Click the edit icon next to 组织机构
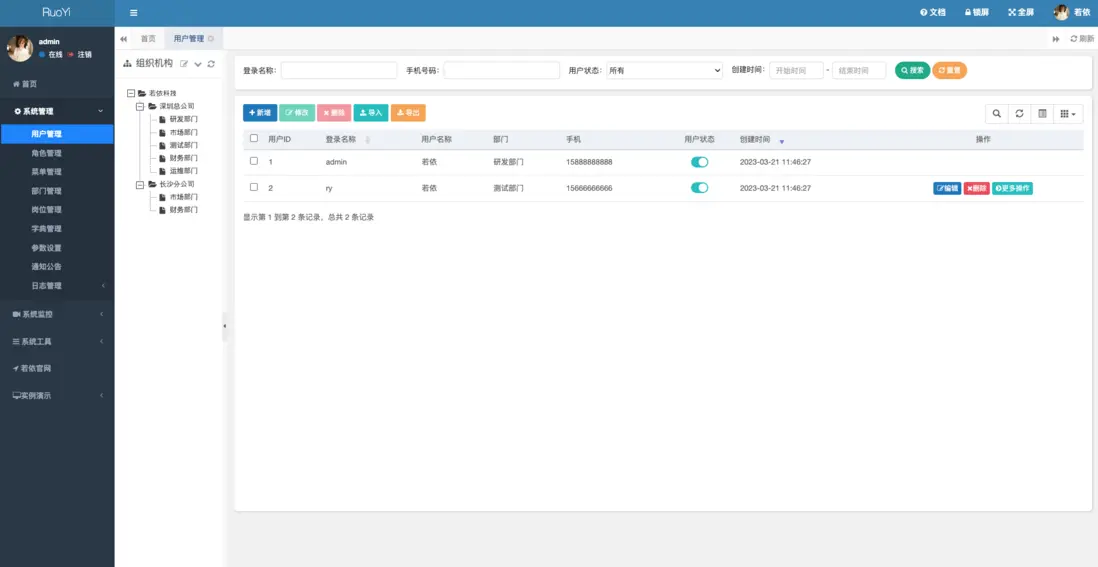1098x567 pixels. 184,64
